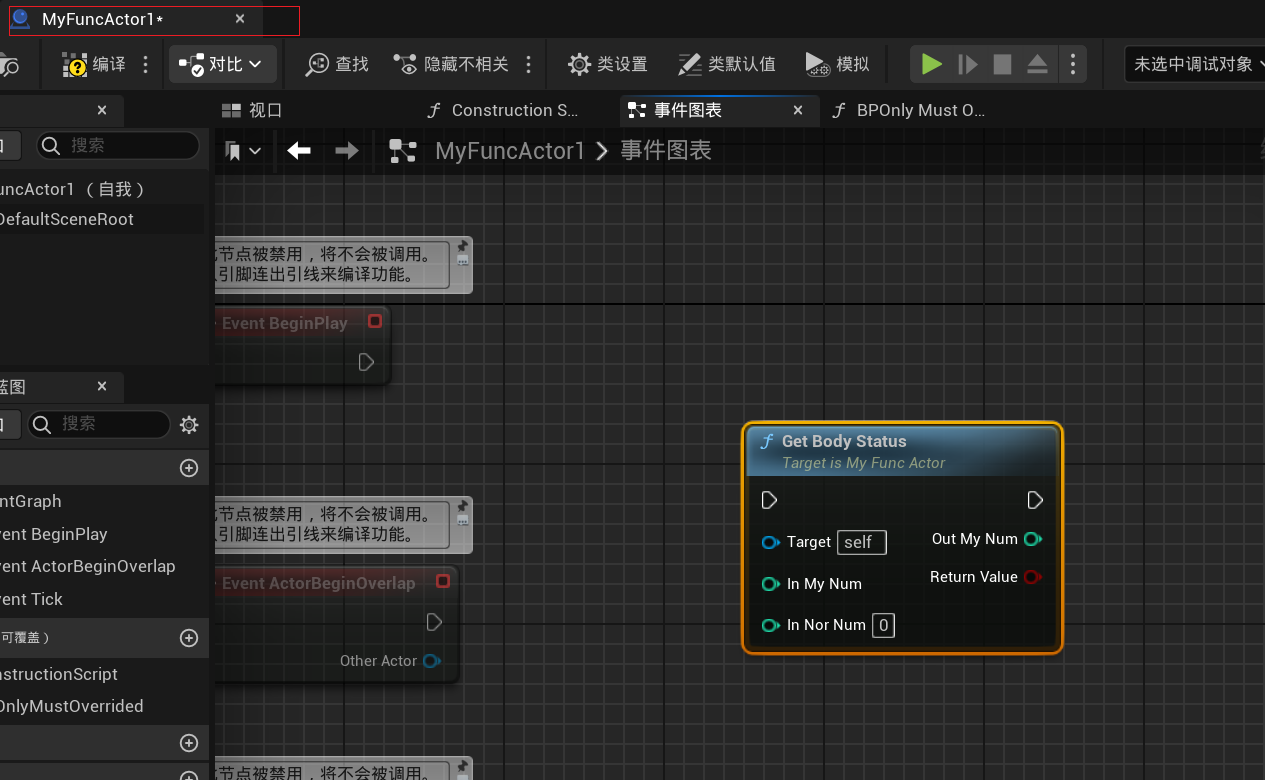Click the Out My Num output pin
The width and height of the screenshot is (1265, 780).
pos(1033,539)
